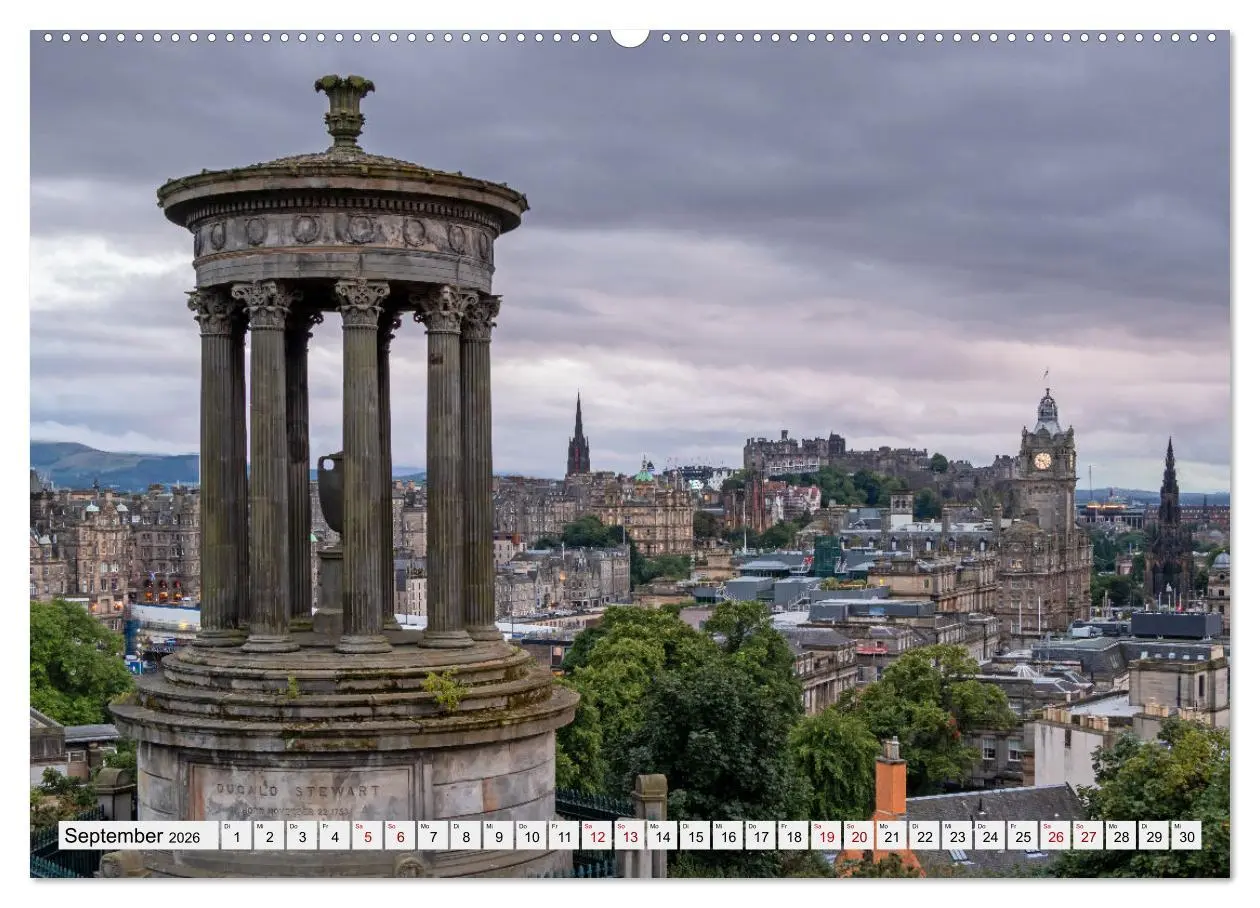This screenshot has height=908, width=1260.
Task: Select the red Saturday 5 cell
Action: click(367, 836)
